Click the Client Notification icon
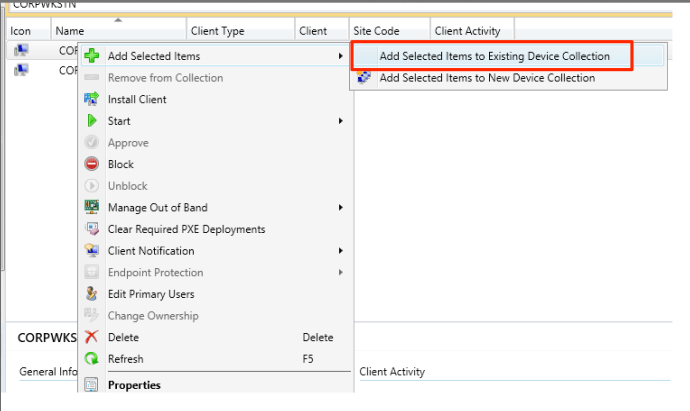Image resolution: width=690 pixels, height=411 pixels. pyautogui.click(x=92, y=250)
